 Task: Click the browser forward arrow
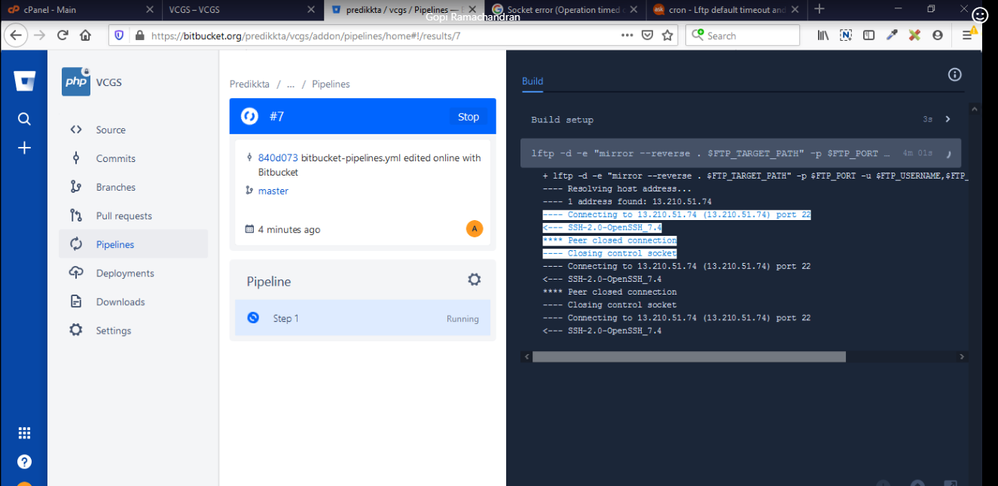[39, 36]
